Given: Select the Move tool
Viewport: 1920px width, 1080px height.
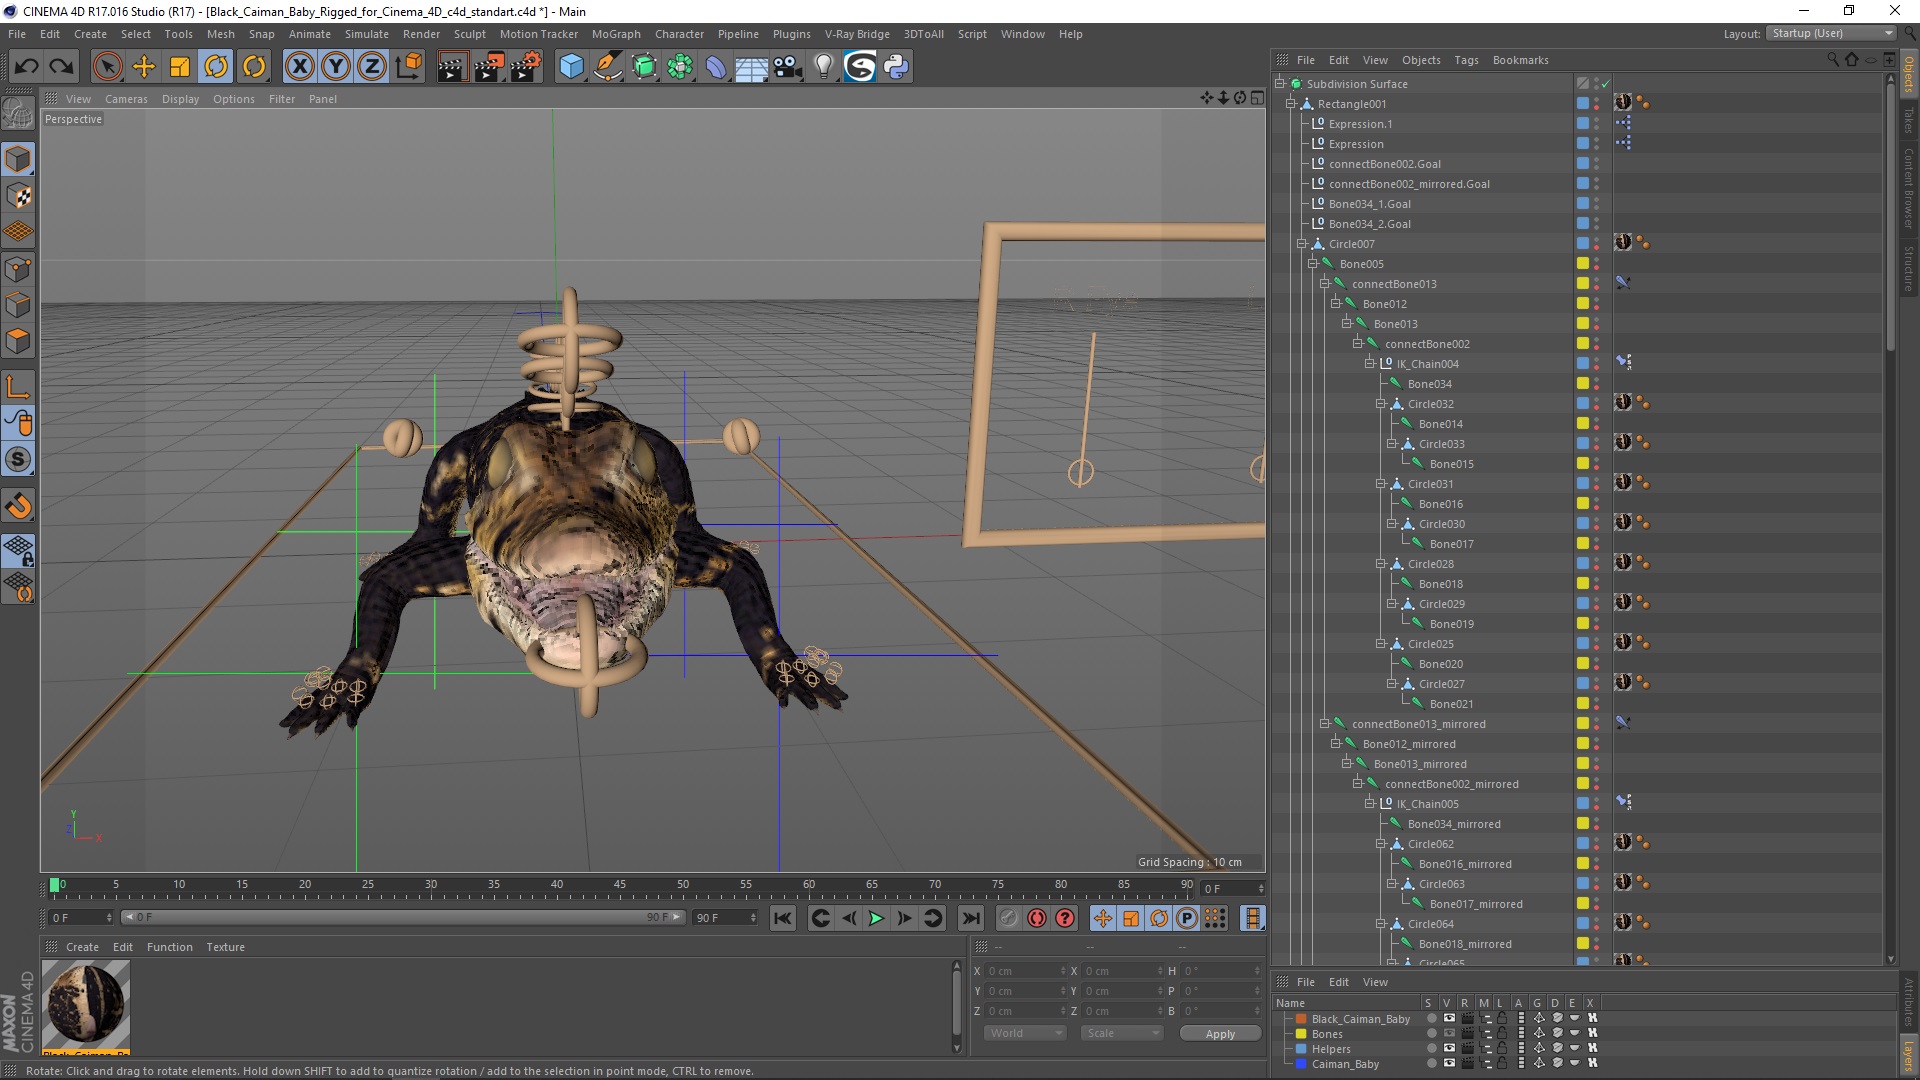Looking at the screenshot, I should [144, 67].
